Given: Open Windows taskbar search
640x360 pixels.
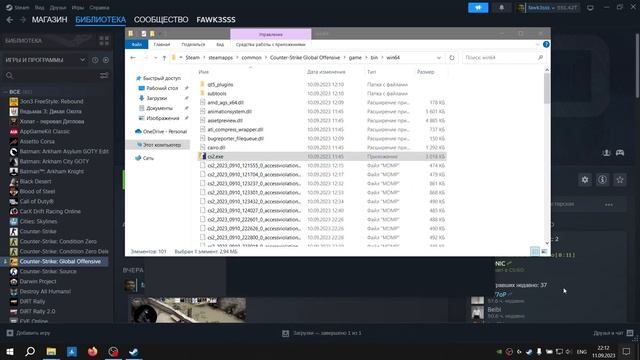Looking at the screenshot, I should tap(30, 351).
